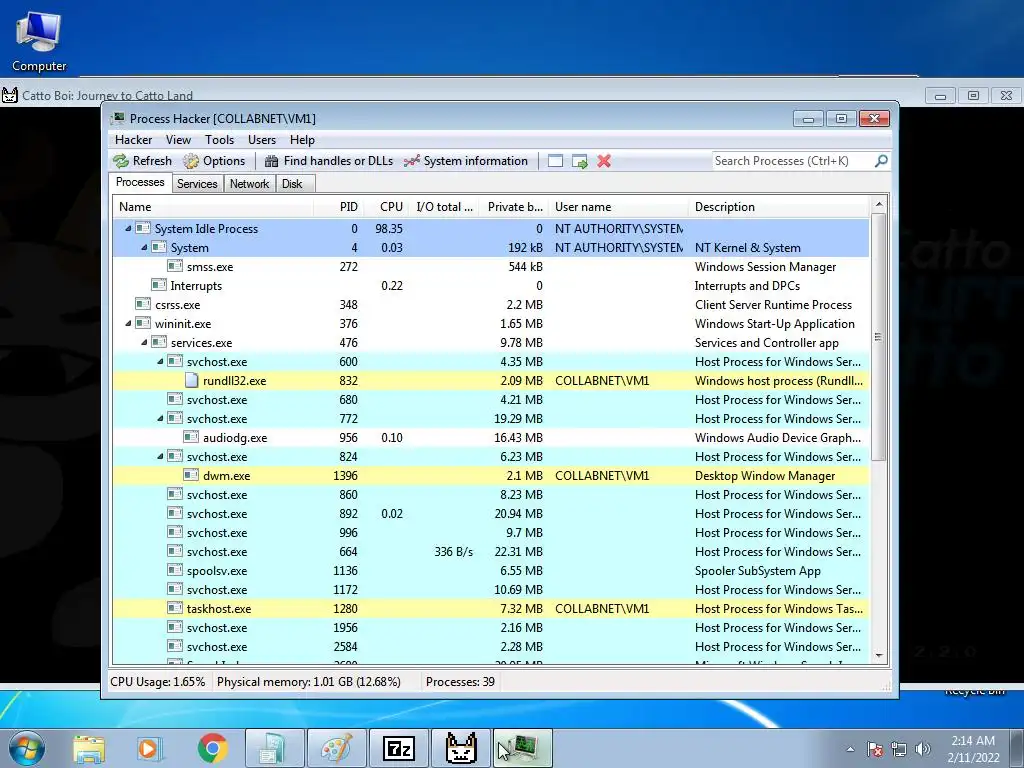Select the spoolsv.exe process row

[x=491, y=570]
